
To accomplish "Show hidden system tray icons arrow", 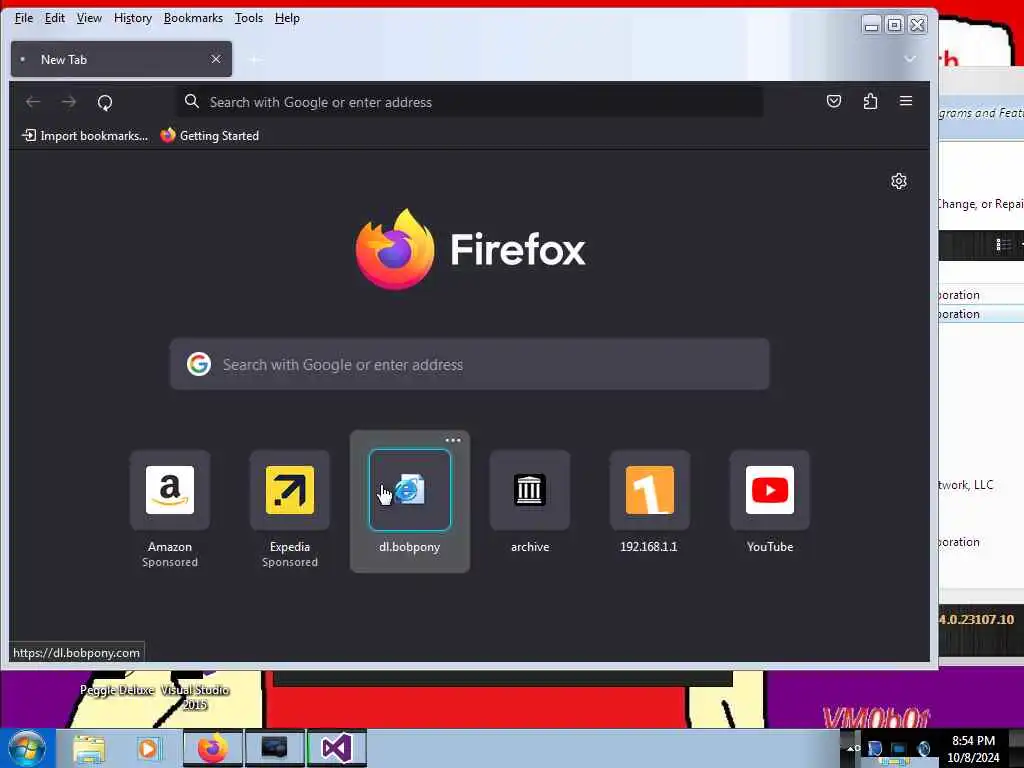I will [852, 748].
